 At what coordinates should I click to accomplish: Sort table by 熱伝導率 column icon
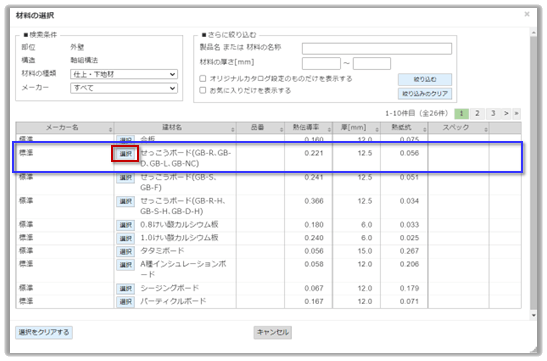click(x=329, y=129)
